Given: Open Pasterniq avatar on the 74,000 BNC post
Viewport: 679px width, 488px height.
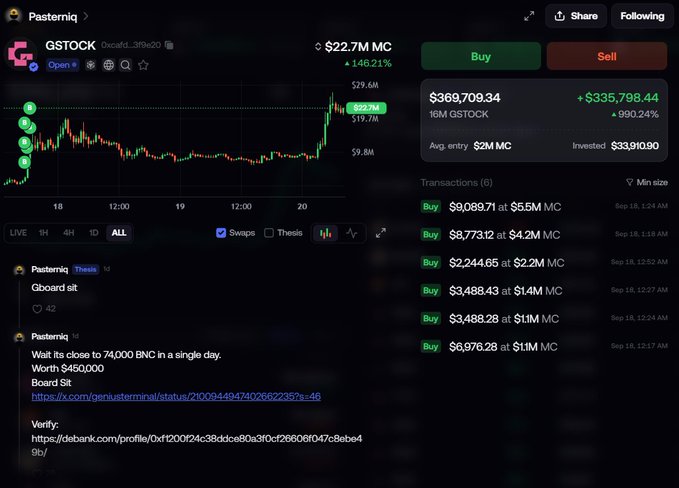Looking at the screenshot, I should [19, 337].
